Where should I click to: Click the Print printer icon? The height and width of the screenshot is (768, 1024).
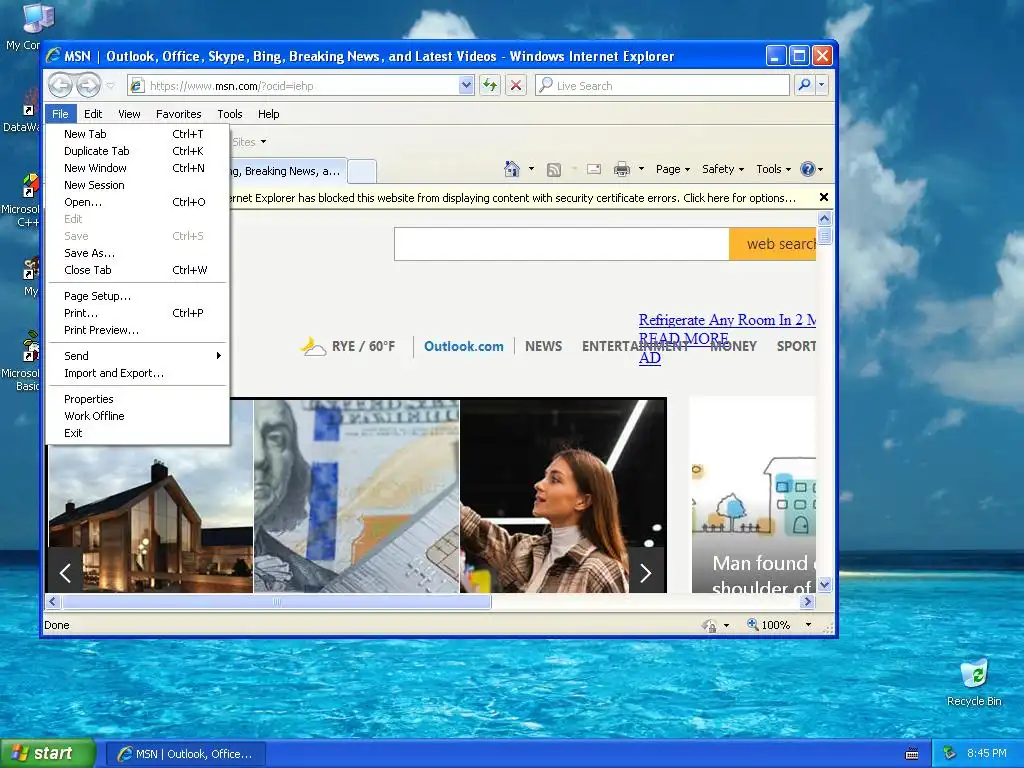pyautogui.click(x=622, y=169)
